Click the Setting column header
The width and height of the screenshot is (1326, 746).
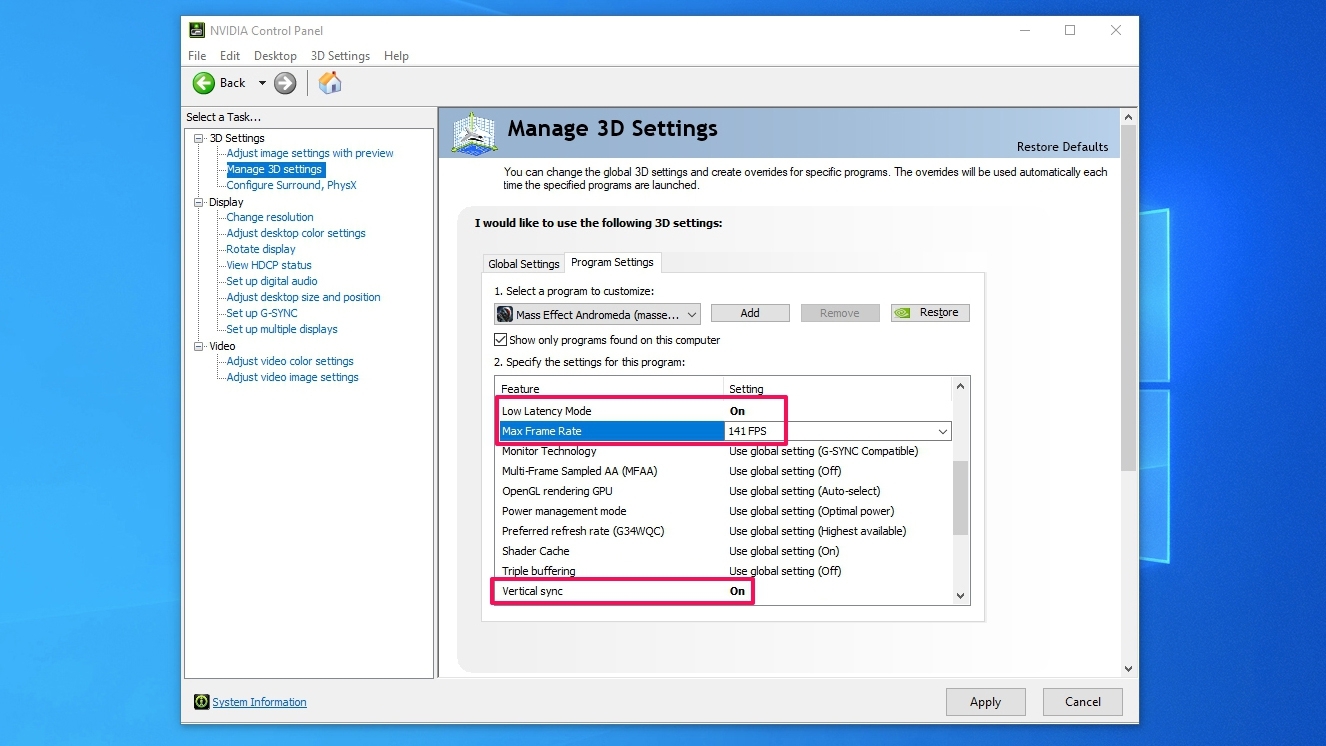coord(837,389)
